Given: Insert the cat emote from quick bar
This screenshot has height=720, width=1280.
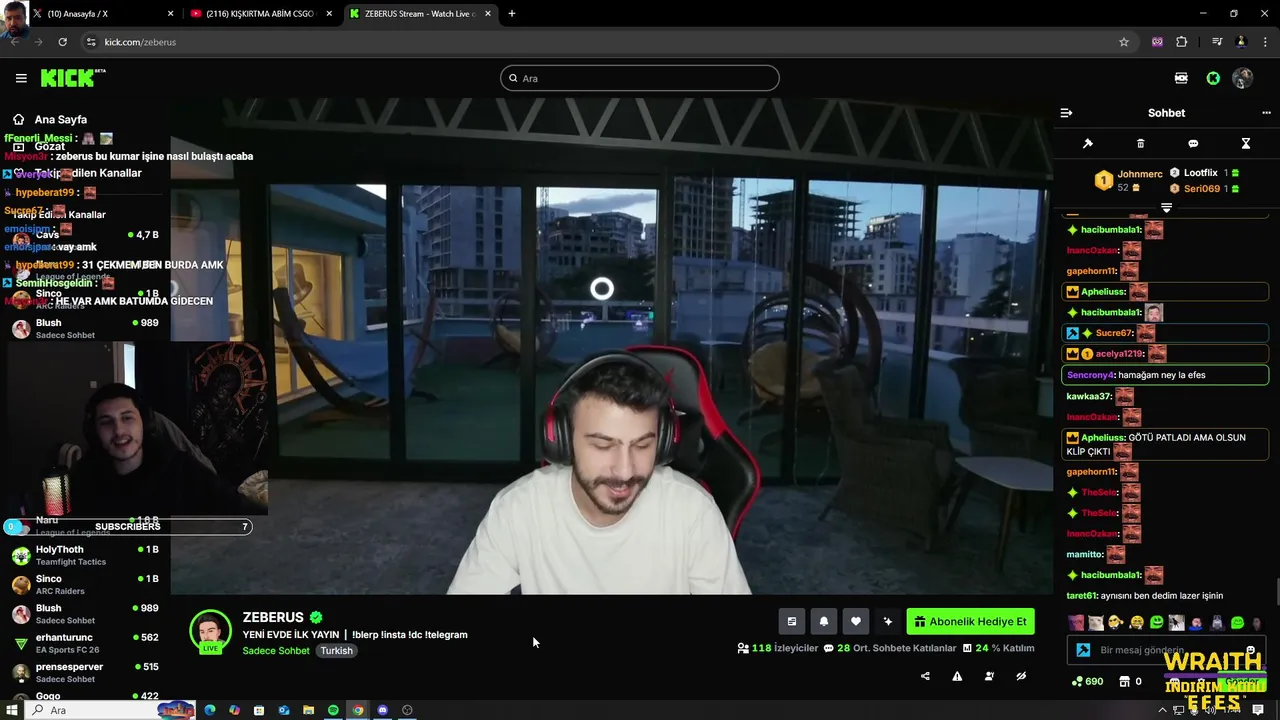Looking at the screenshot, I should (1095, 622).
